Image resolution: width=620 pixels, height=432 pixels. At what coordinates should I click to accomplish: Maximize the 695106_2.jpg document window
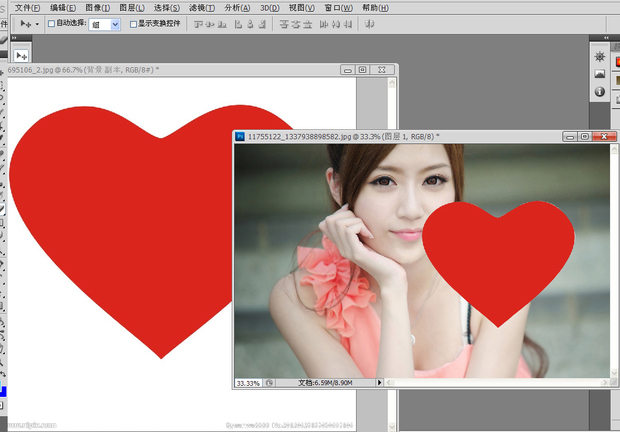click(363, 70)
